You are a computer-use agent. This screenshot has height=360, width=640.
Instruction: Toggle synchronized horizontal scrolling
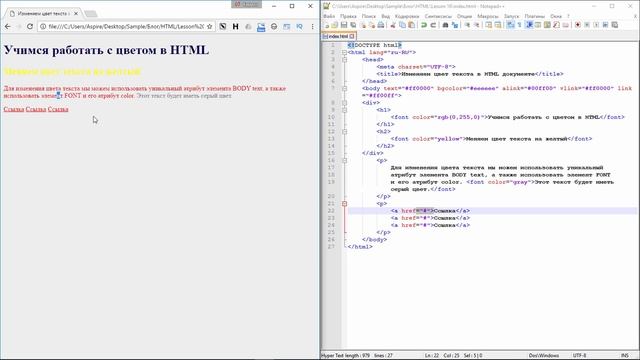[x=498, y=25]
